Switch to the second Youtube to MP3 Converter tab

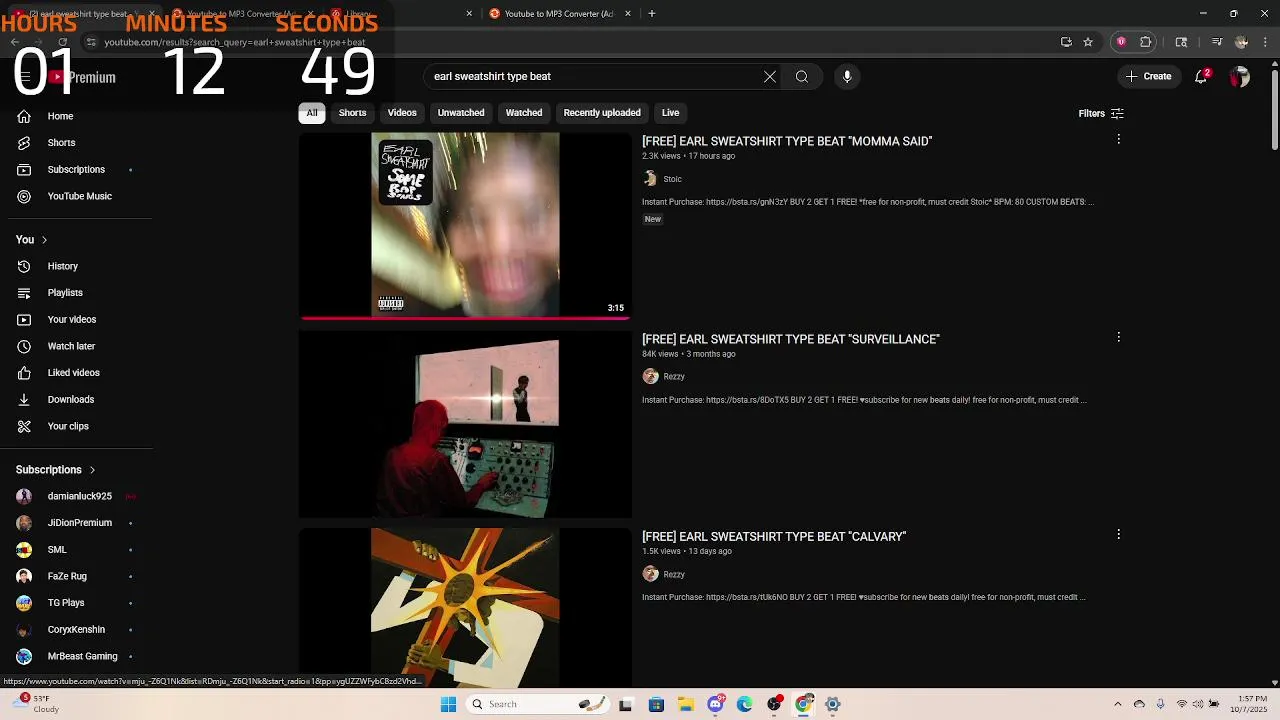[x=559, y=14]
